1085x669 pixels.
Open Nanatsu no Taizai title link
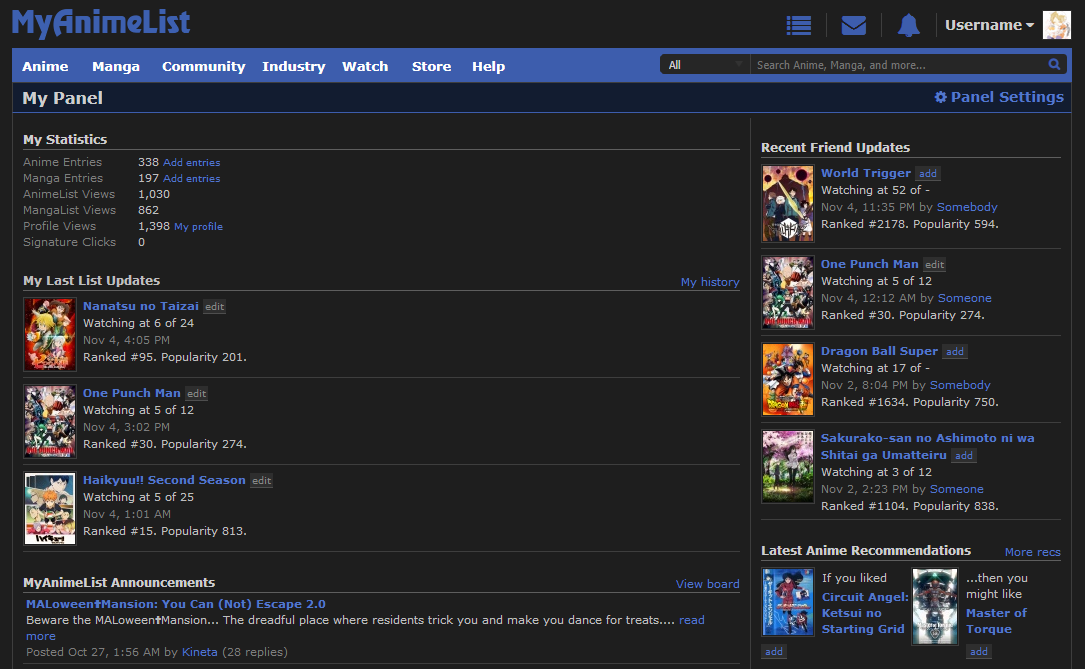[x=140, y=306]
